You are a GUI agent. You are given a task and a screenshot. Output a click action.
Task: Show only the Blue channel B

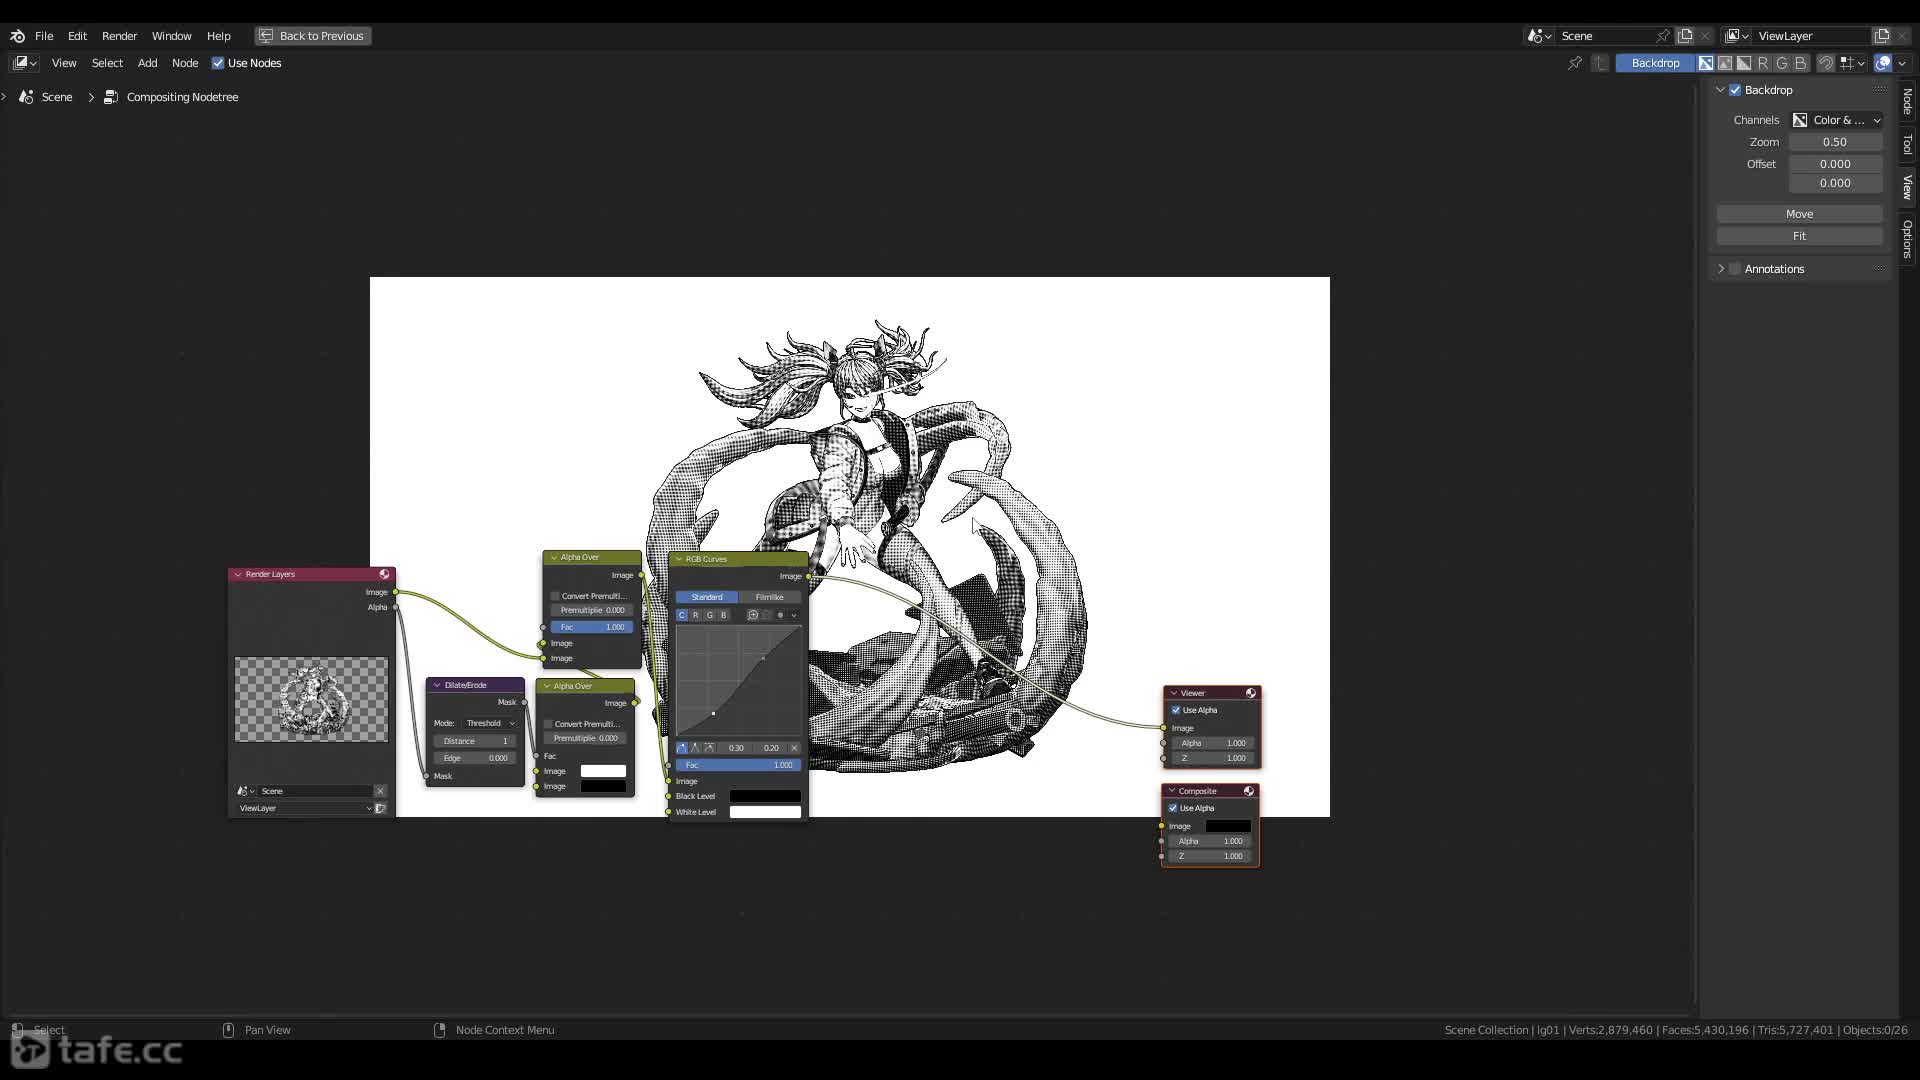[1801, 63]
